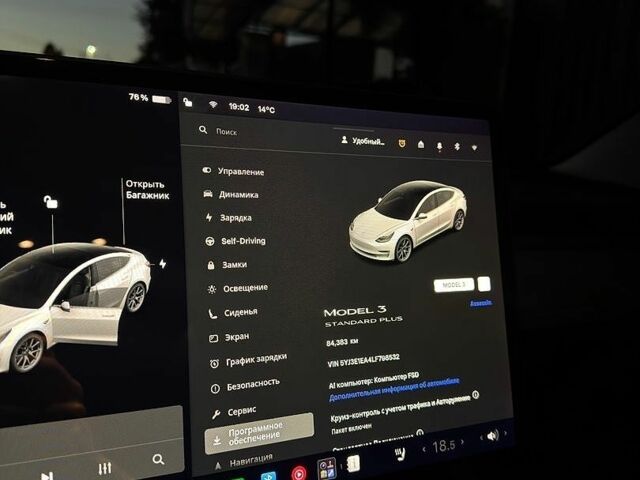Tap the 19:02 clock in status bar
The image size is (640, 480).
(x=239, y=107)
